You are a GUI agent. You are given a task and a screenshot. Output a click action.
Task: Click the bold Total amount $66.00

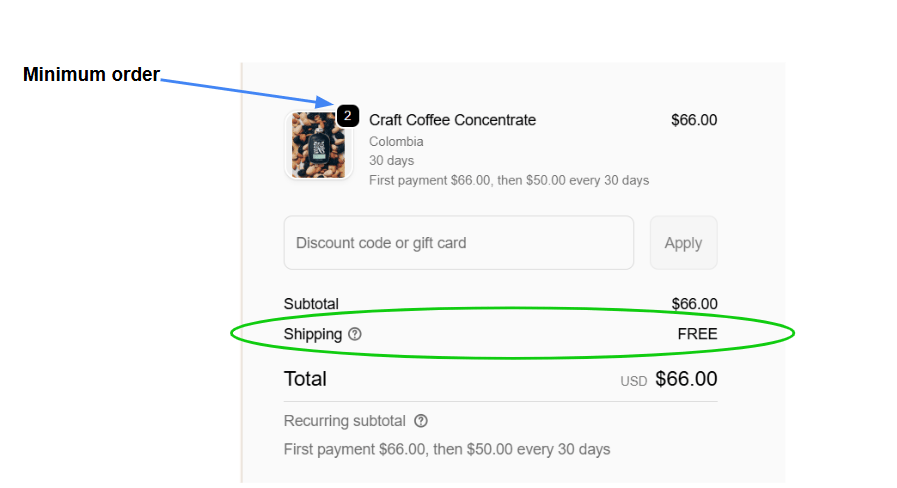(686, 379)
